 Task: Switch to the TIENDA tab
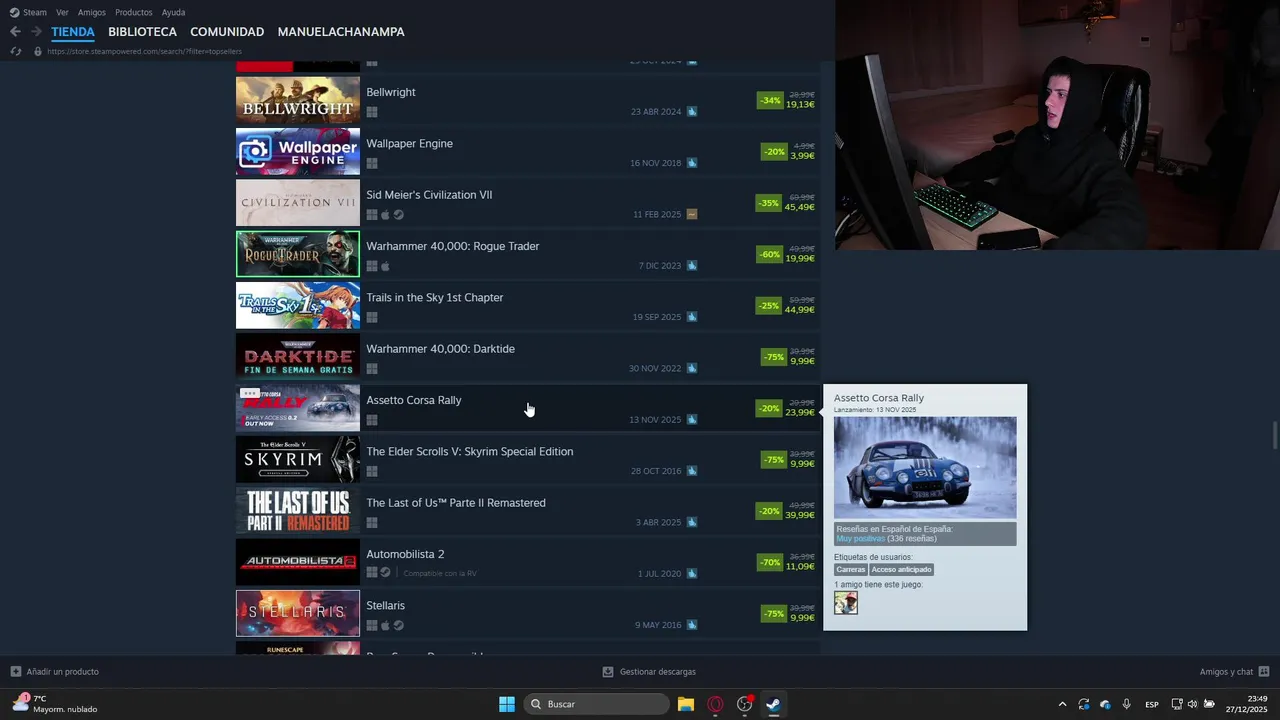pos(73,32)
